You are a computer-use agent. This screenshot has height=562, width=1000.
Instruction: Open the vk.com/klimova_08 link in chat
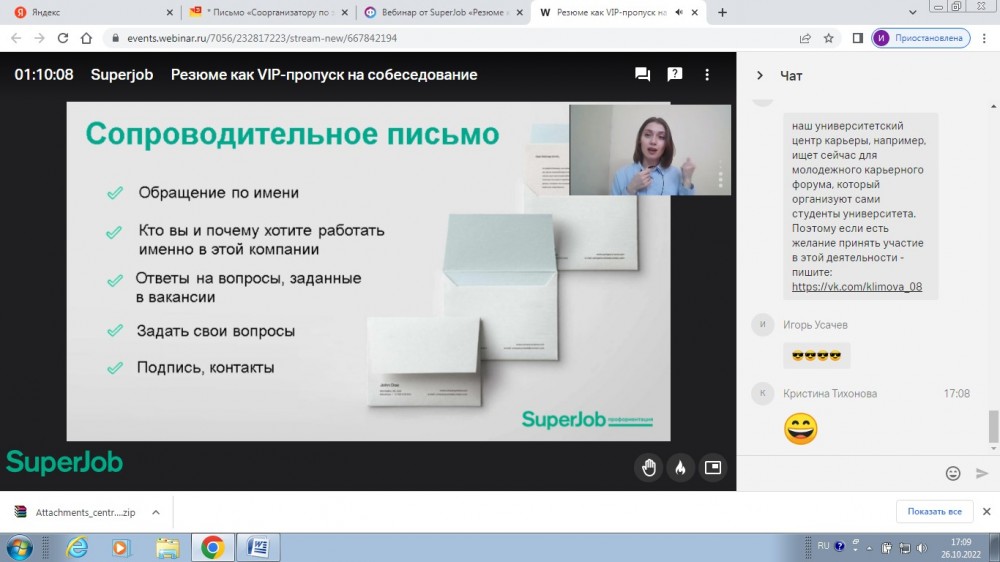(856, 287)
